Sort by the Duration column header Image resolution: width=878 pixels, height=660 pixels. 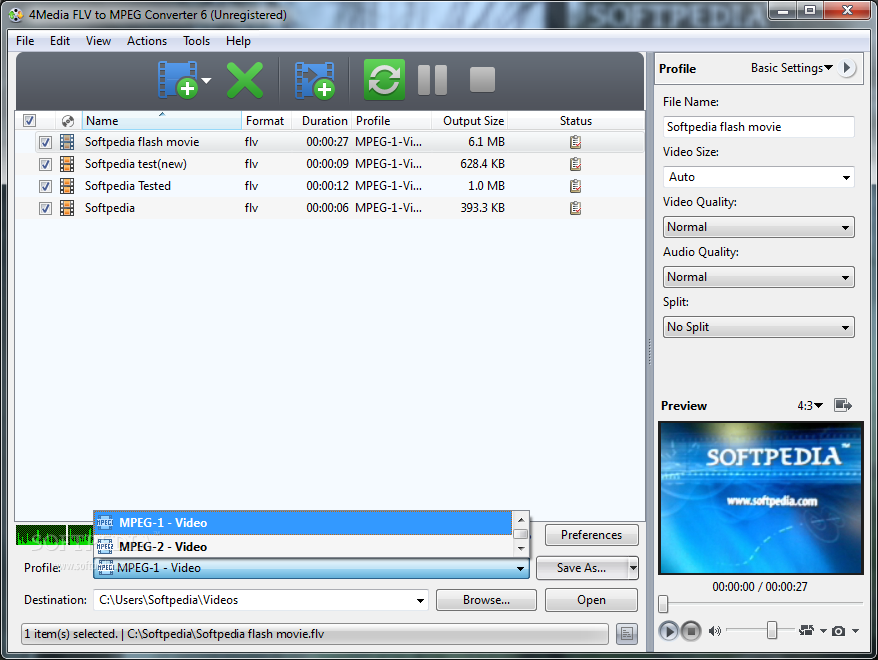click(324, 121)
